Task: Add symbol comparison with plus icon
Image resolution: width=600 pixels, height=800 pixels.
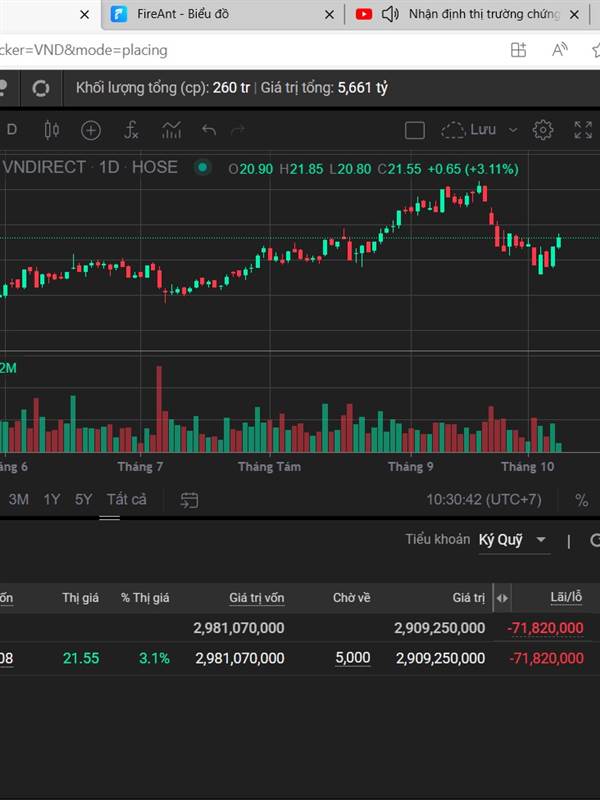Action: coord(91,131)
